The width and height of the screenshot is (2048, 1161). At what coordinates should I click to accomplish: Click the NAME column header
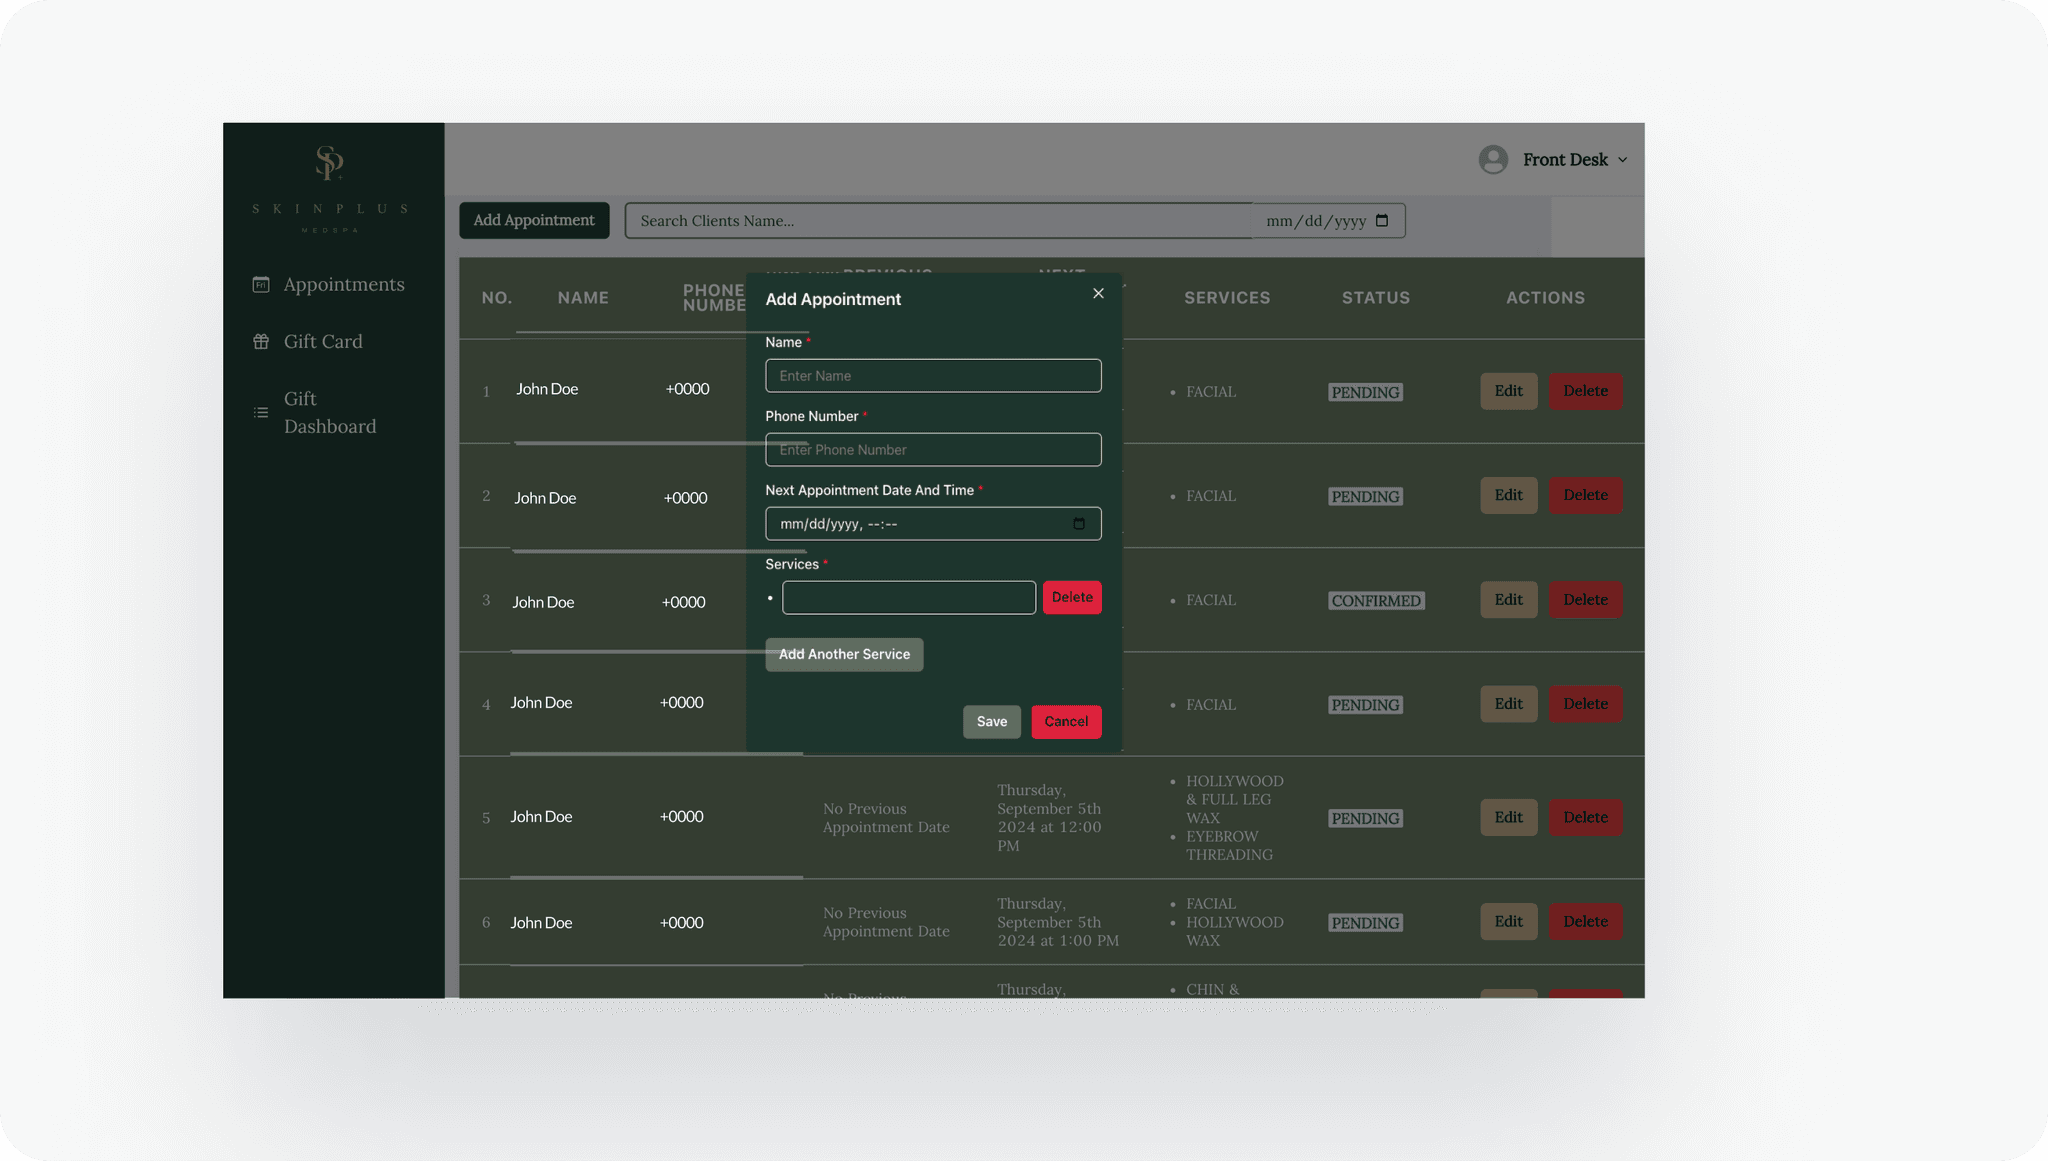pos(583,298)
